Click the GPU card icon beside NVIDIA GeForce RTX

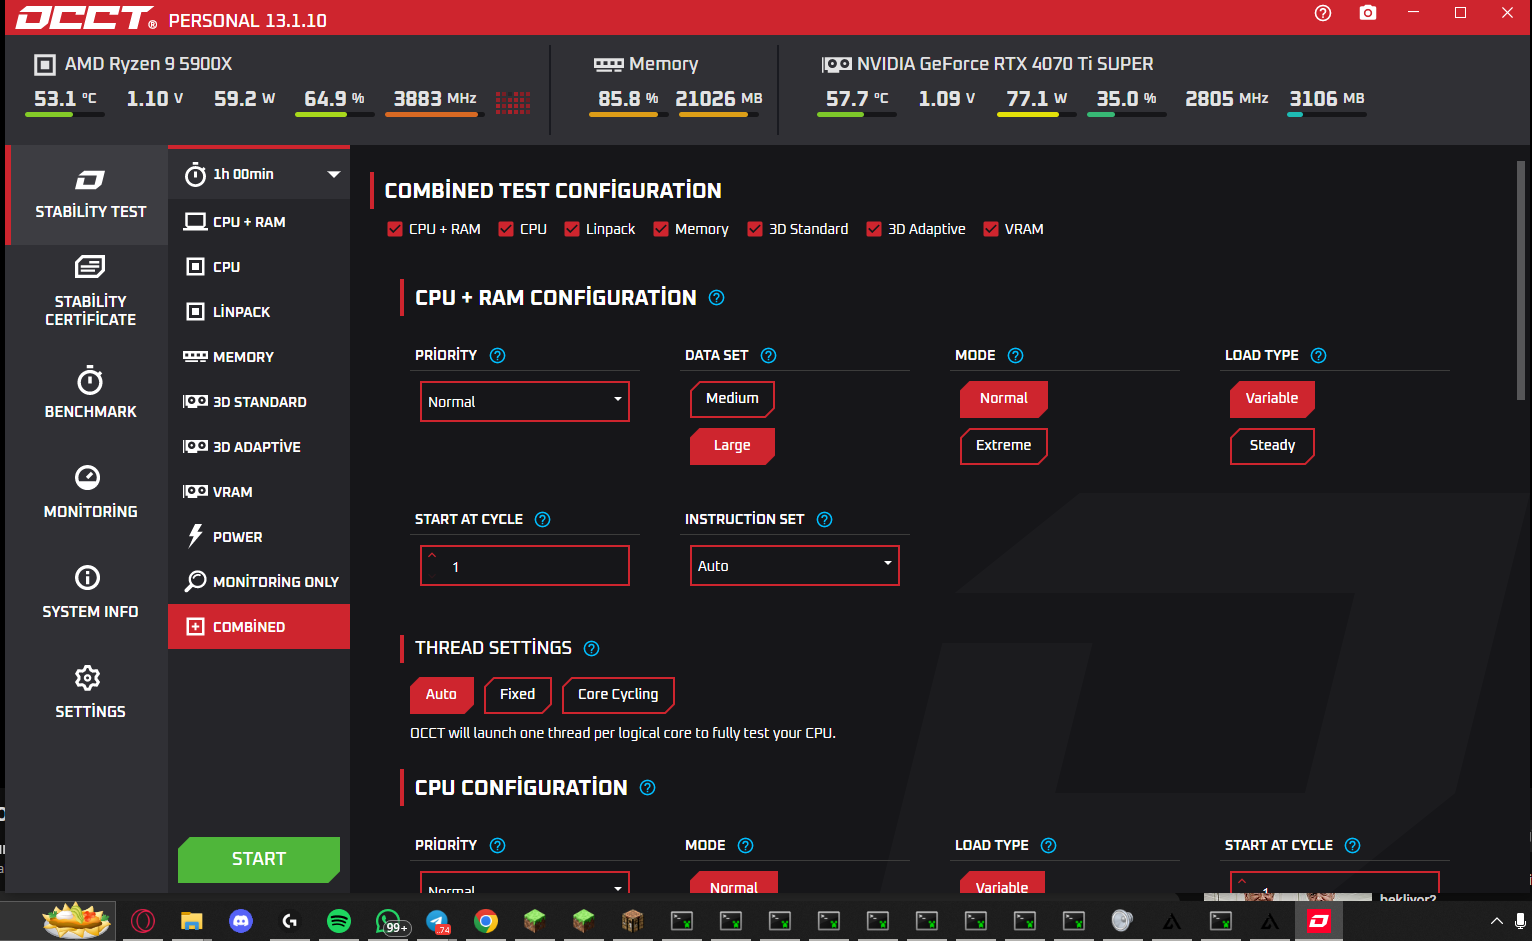click(x=836, y=65)
